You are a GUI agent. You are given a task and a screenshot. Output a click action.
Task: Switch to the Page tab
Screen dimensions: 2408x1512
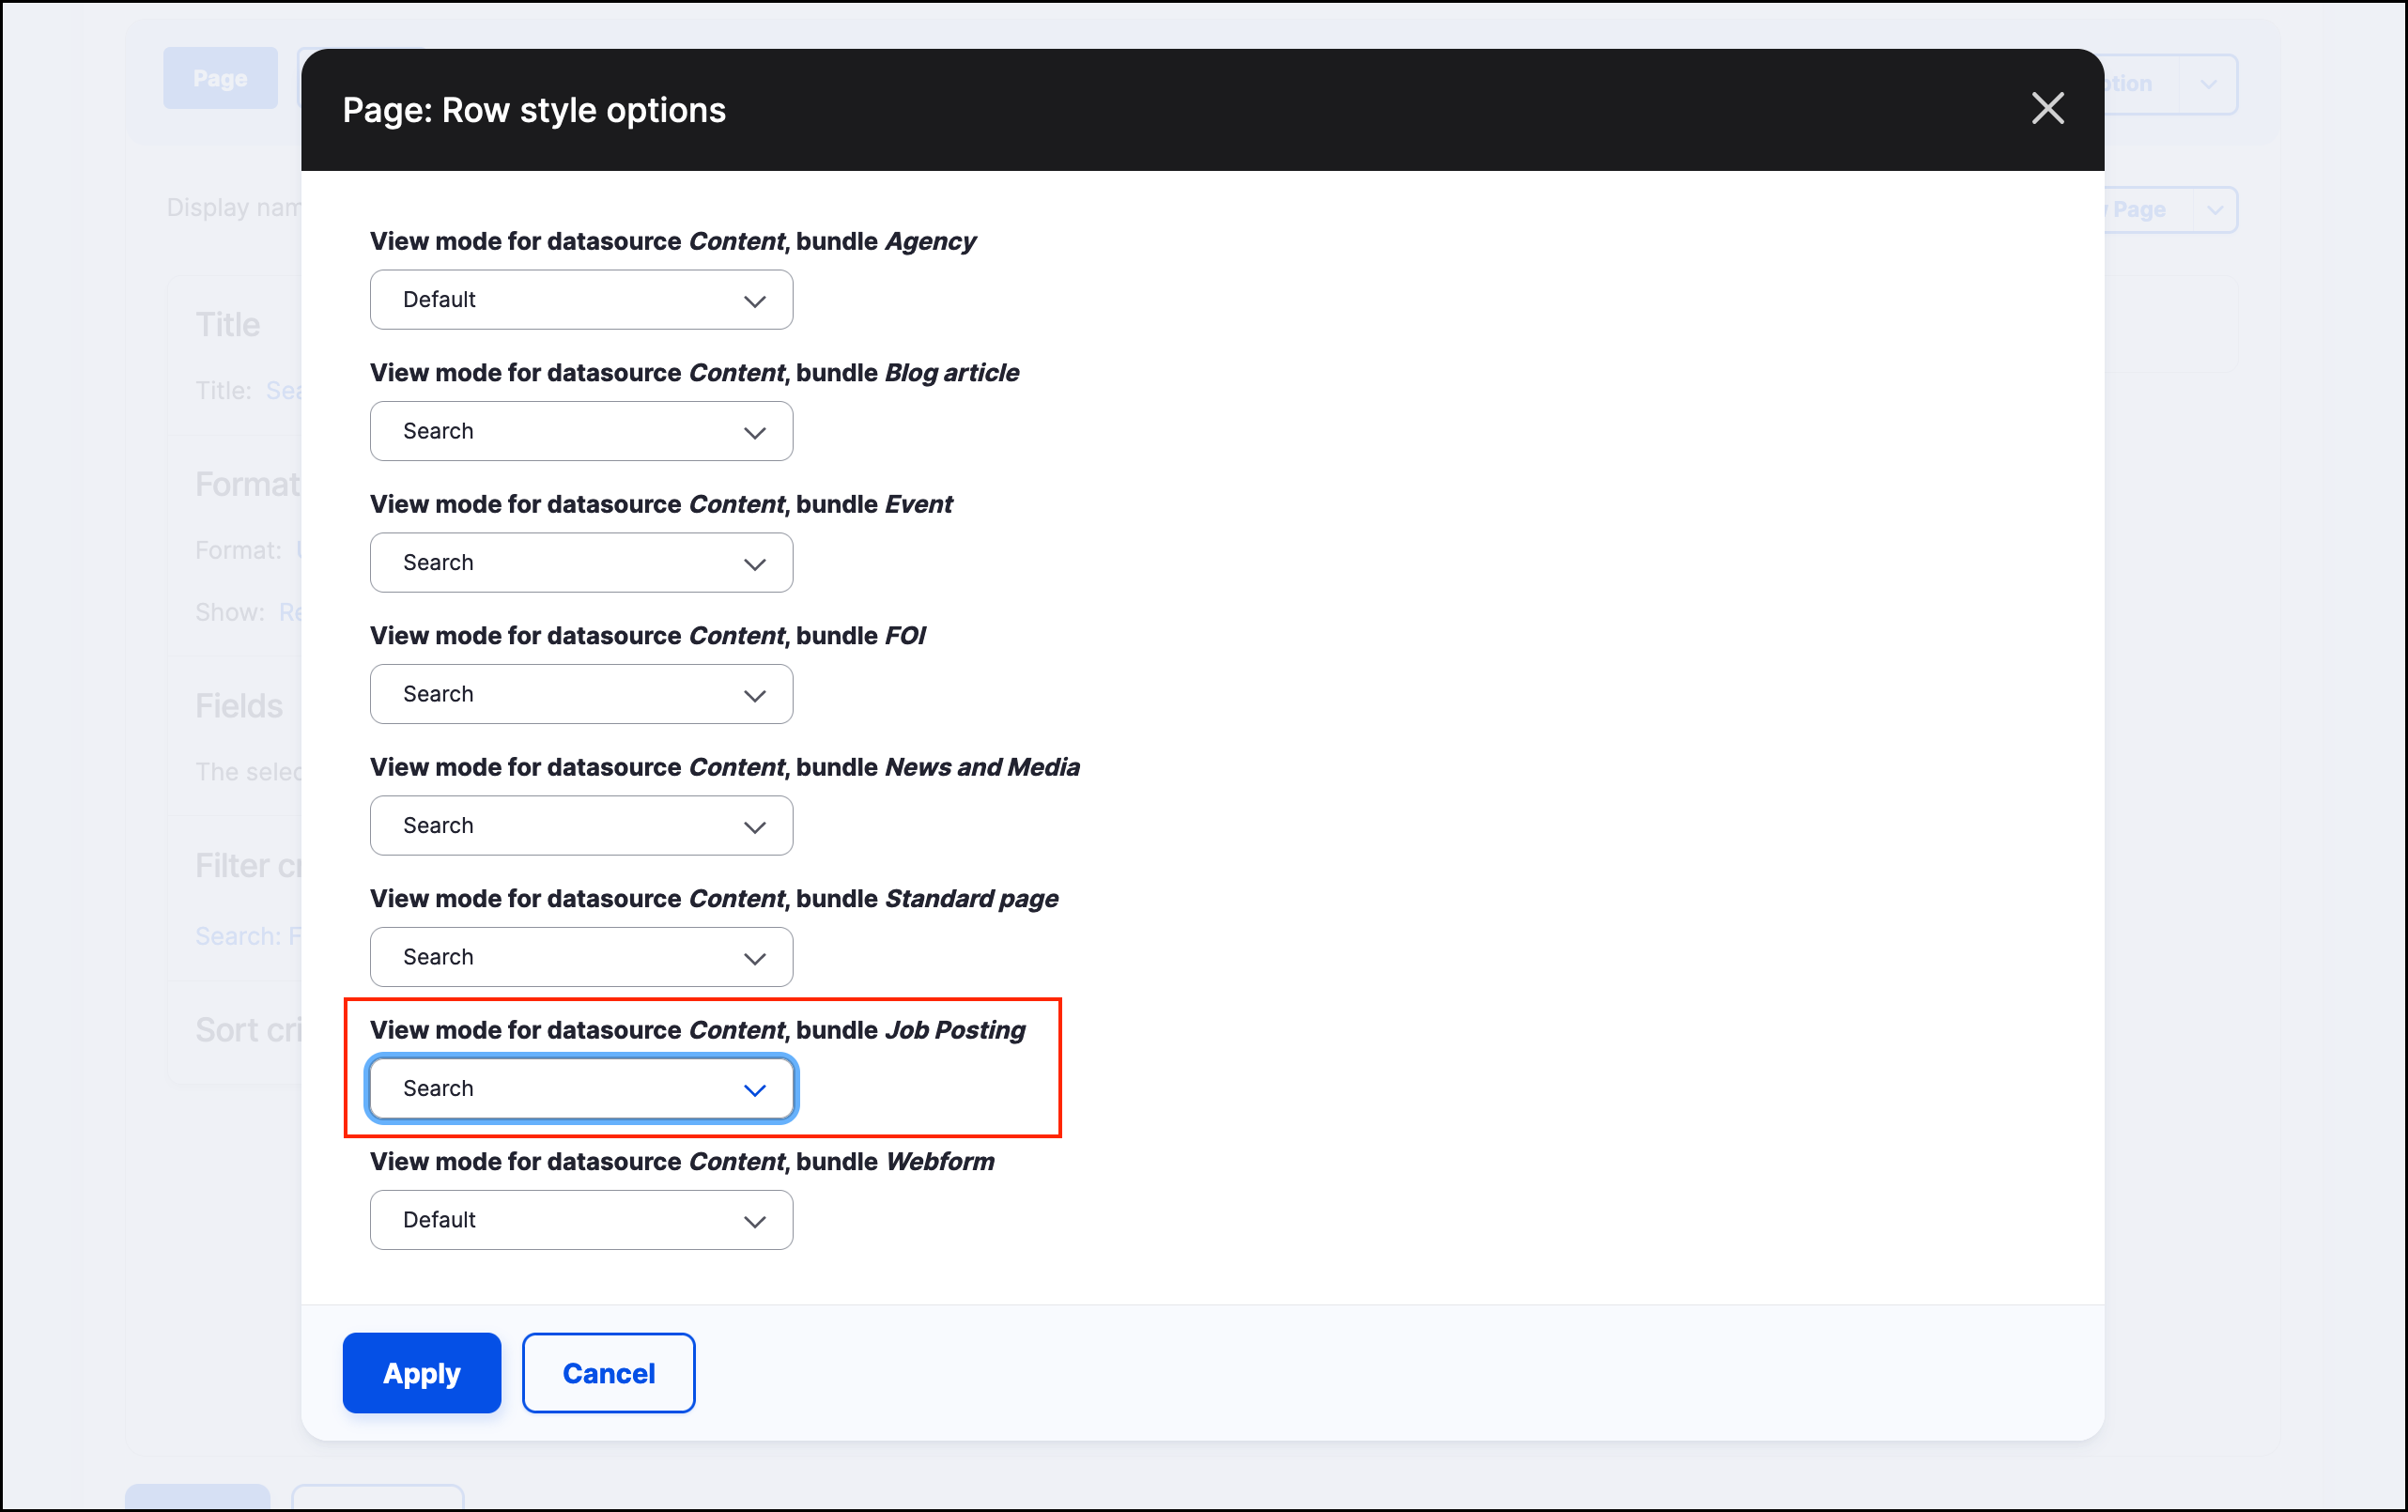pos(219,77)
